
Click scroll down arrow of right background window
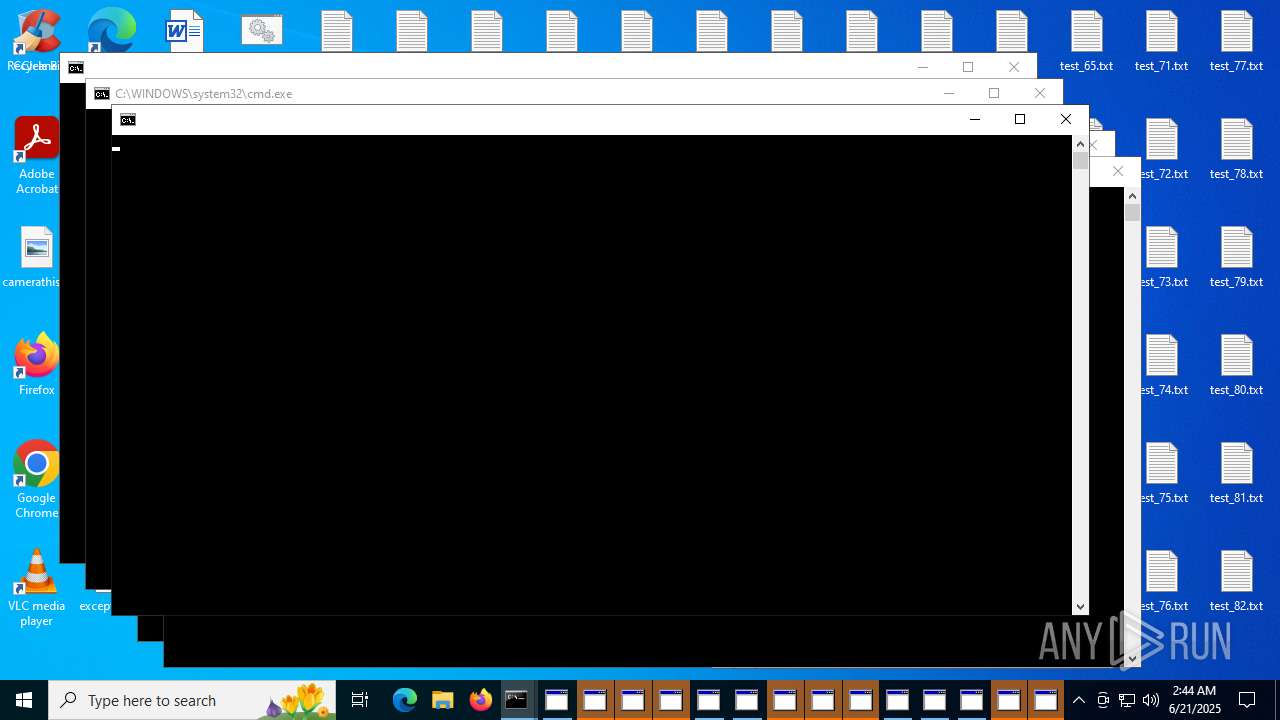pos(1132,659)
